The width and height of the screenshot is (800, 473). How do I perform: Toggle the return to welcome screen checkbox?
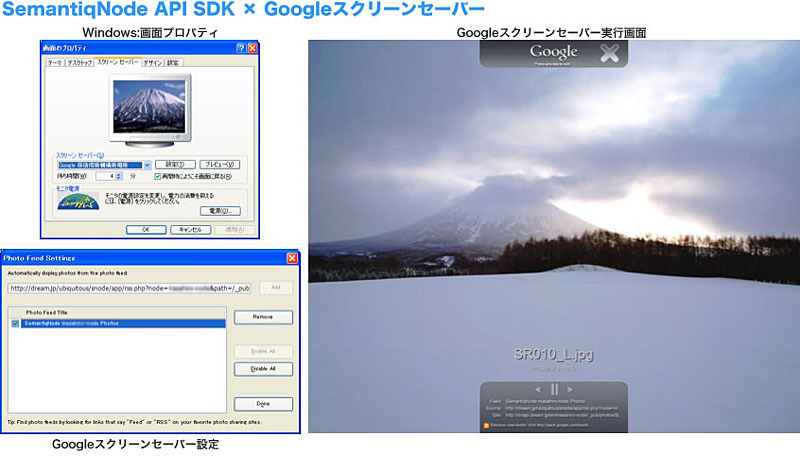pos(158,176)
